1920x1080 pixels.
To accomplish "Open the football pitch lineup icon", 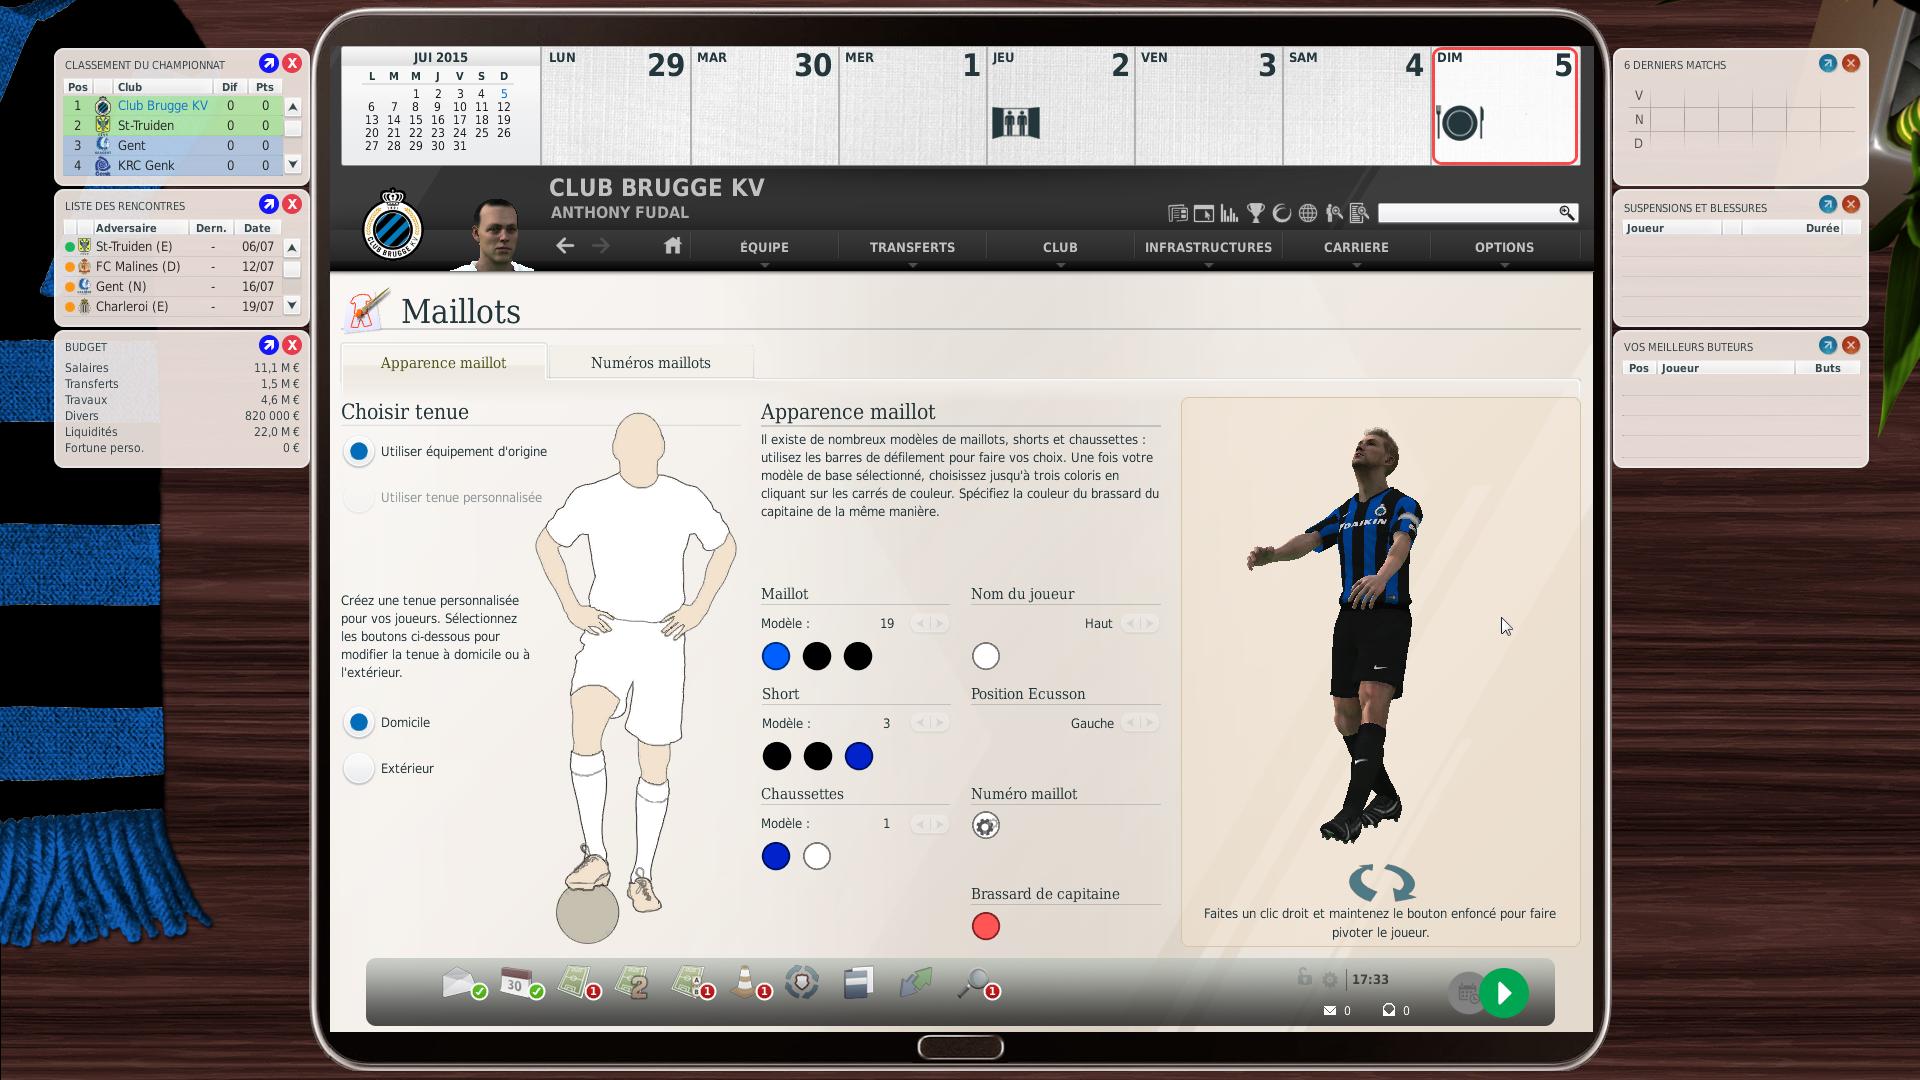I will pos(577,983).
